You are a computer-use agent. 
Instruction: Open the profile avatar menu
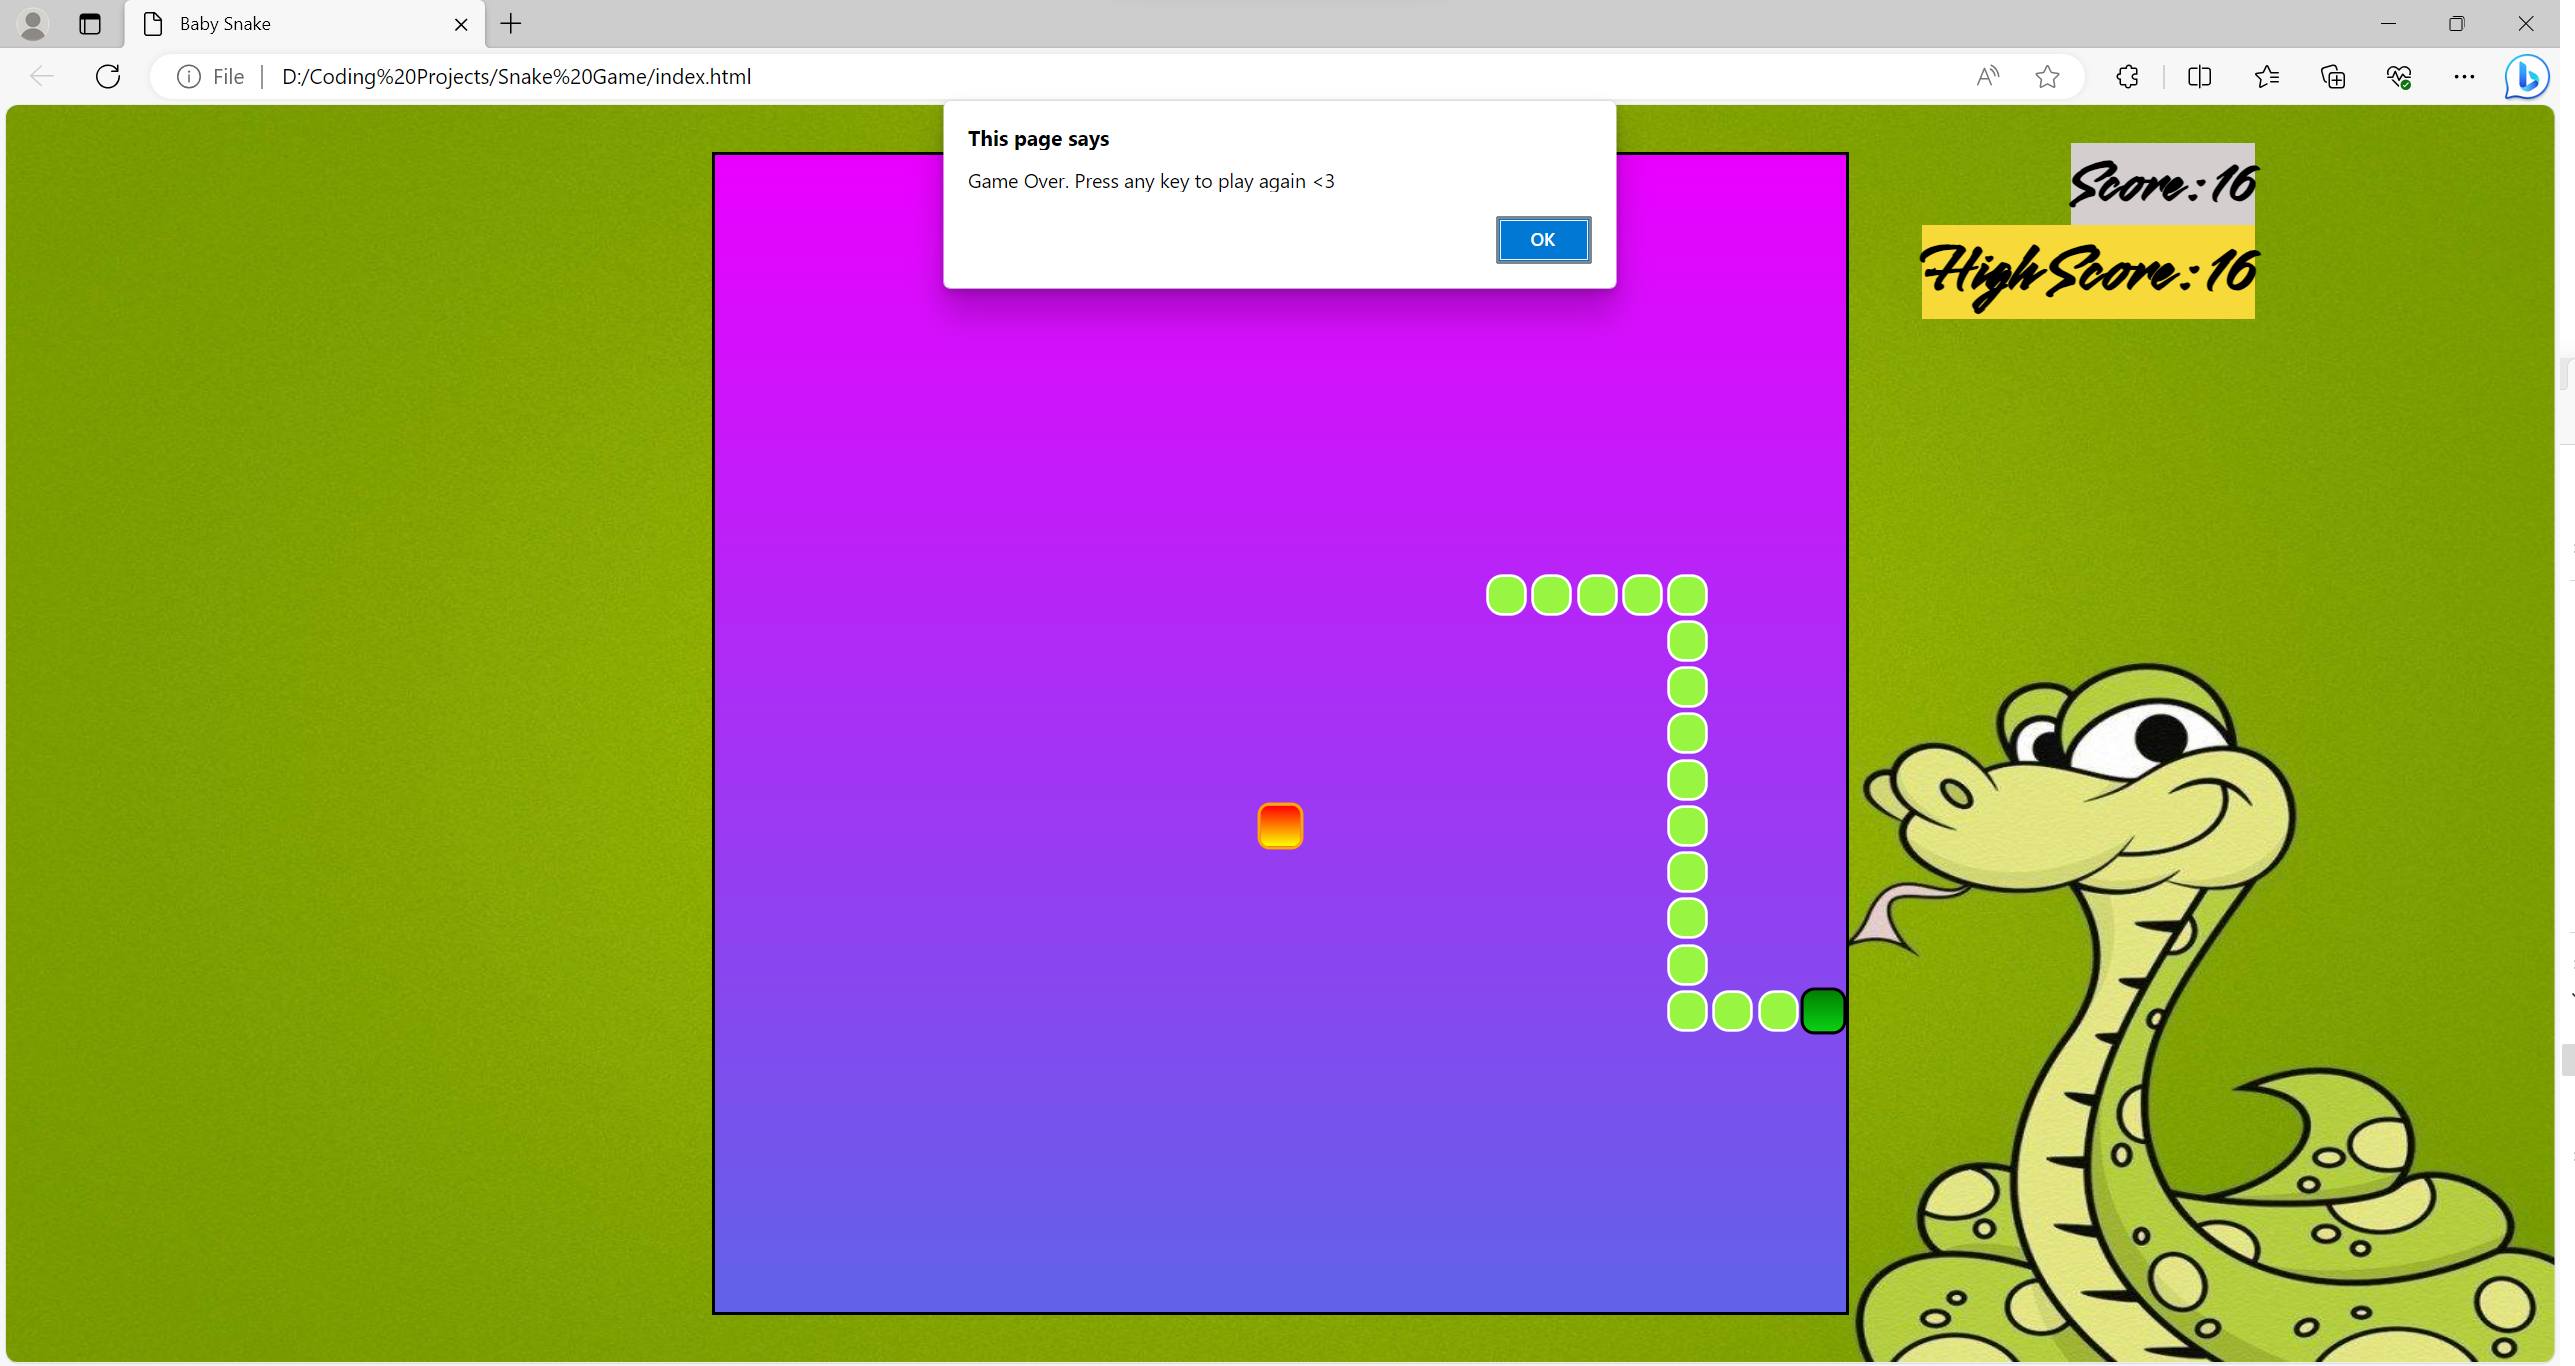click(33, 24)
